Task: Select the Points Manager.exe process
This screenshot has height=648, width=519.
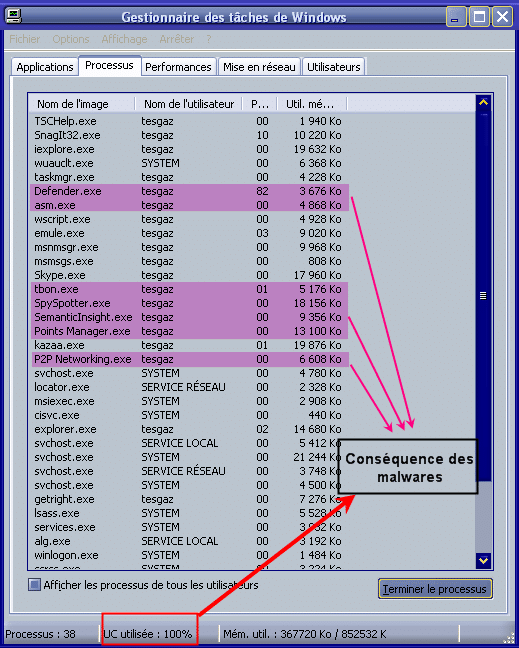Action: coord(190,331)
